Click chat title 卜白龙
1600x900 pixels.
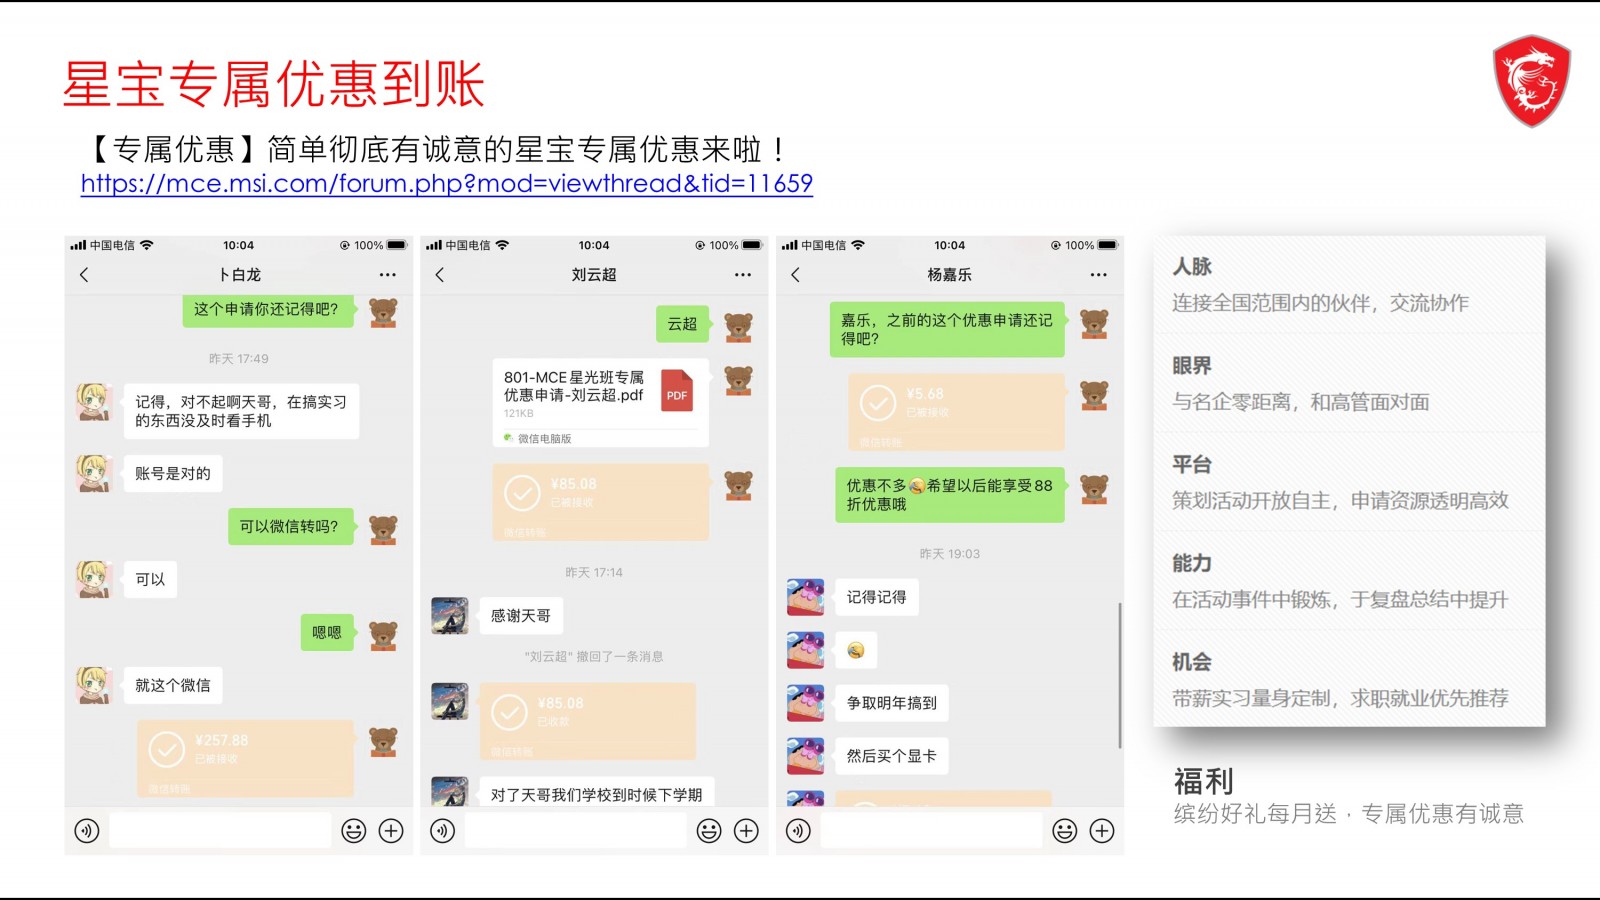(240, 275)
